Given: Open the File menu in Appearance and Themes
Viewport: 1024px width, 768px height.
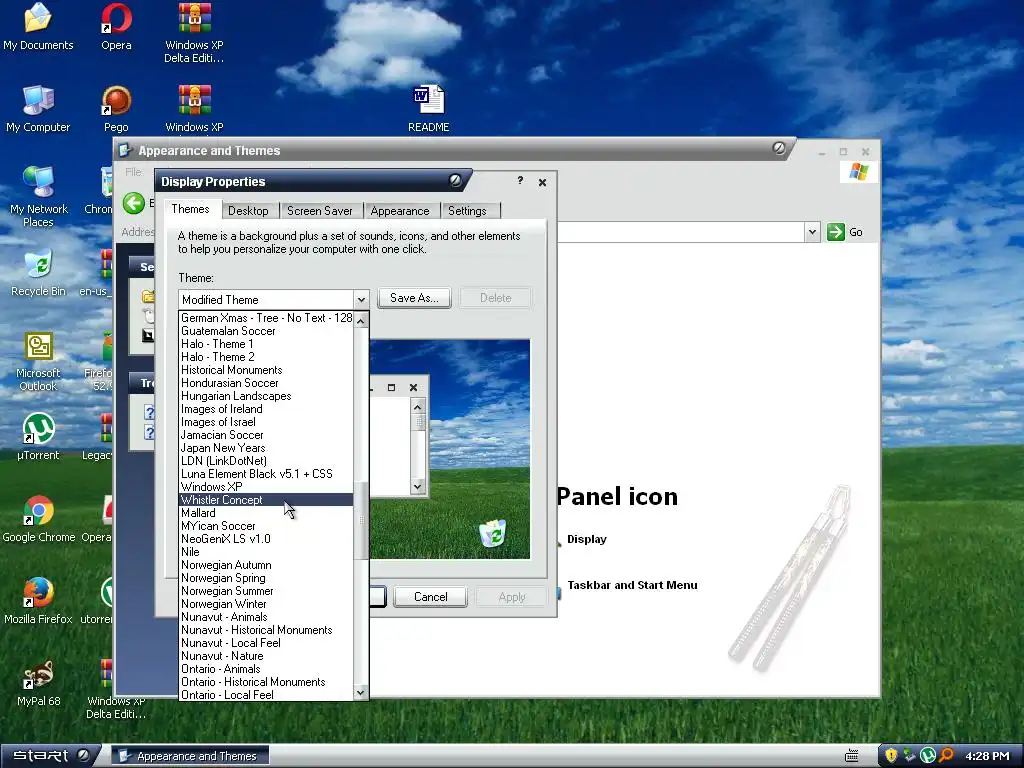Looking at the screenshot, I should pos(133,172).
